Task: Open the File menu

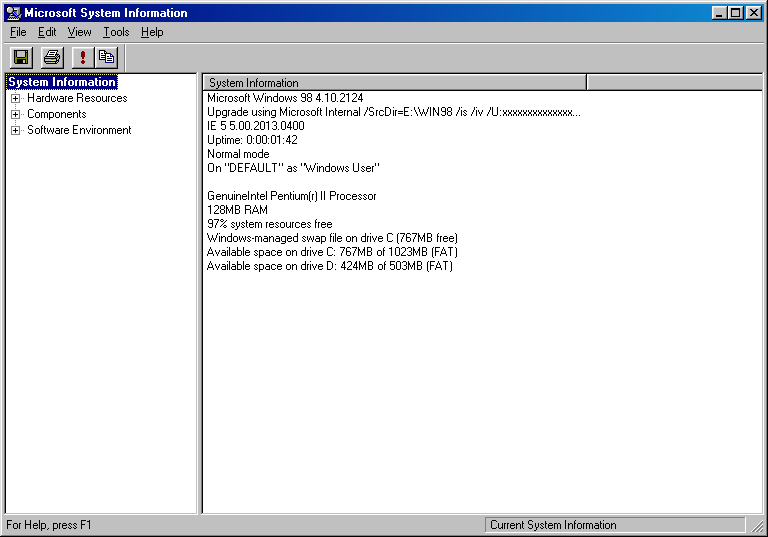Action: coord(18,32)
